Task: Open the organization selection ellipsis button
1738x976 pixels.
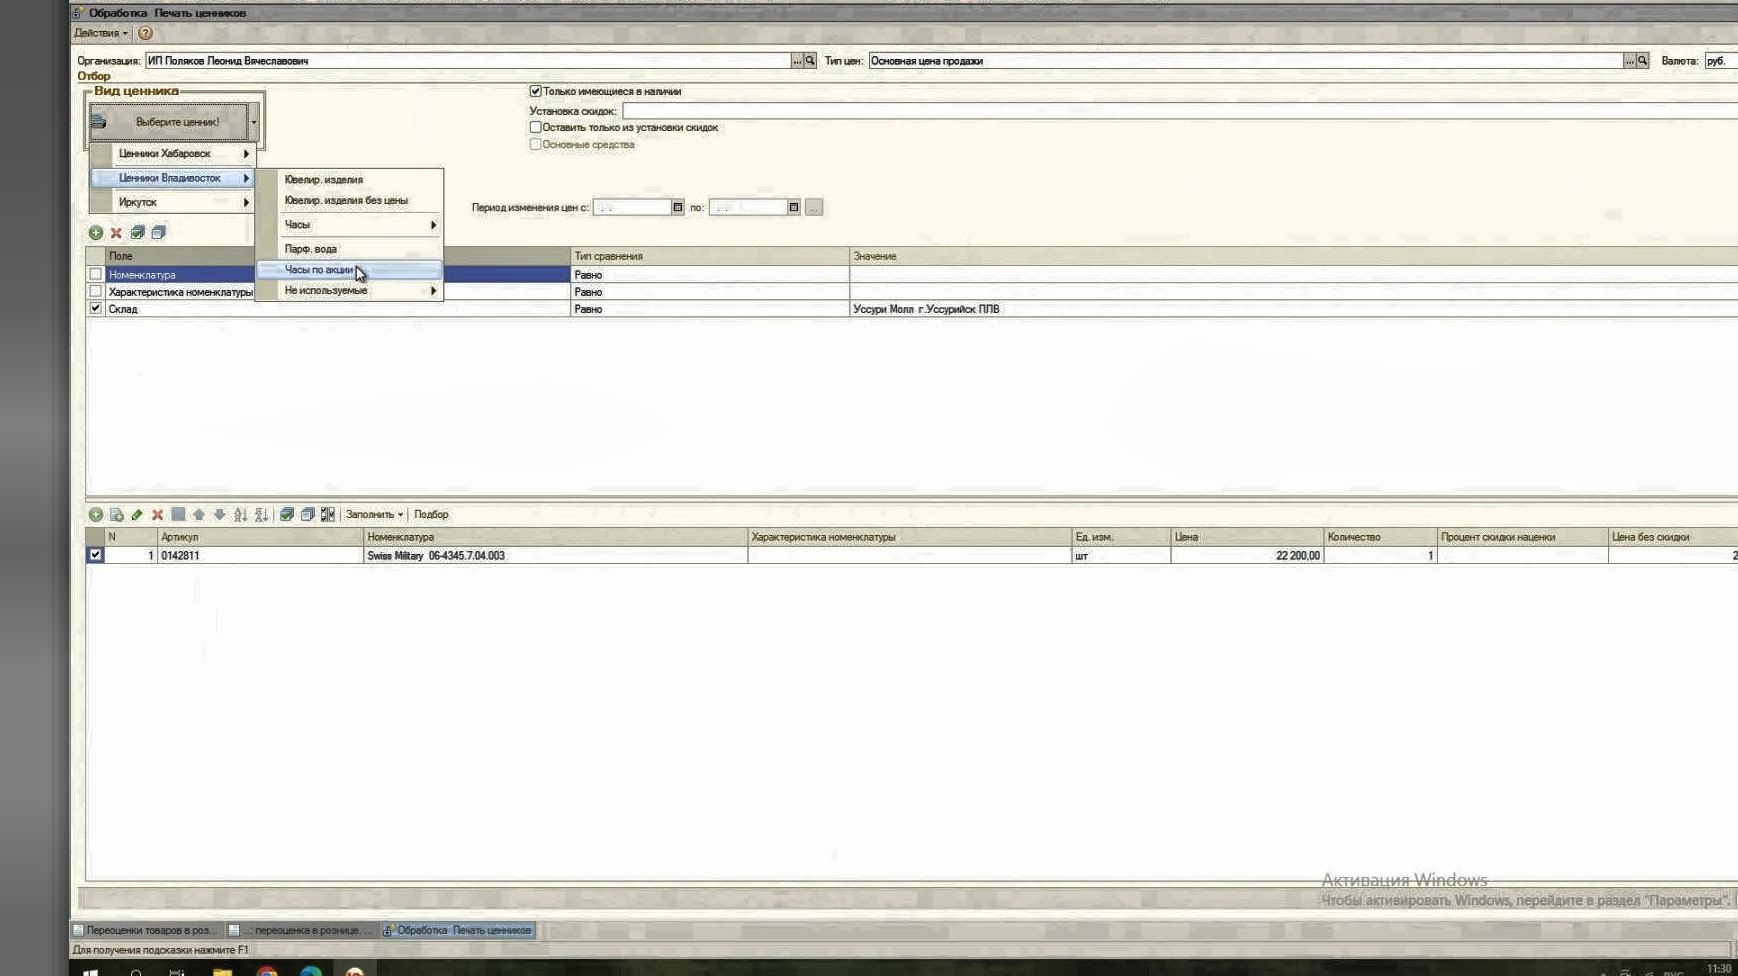Action: coord(797,61)
